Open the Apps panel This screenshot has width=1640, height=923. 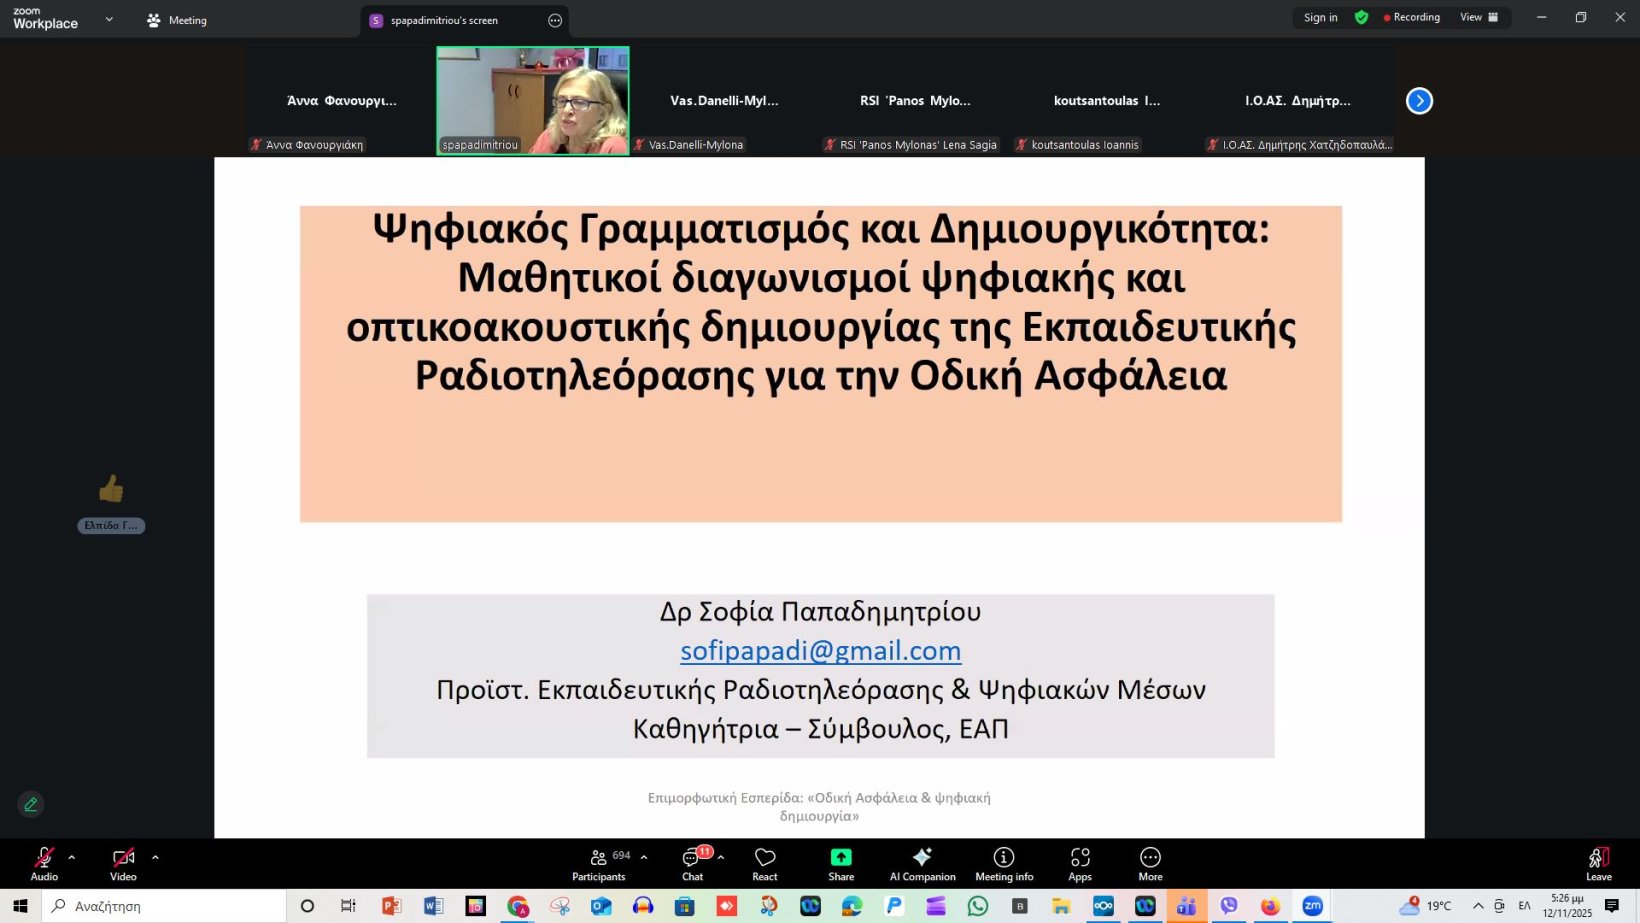pyautogui.click(x=1080, y=864)
